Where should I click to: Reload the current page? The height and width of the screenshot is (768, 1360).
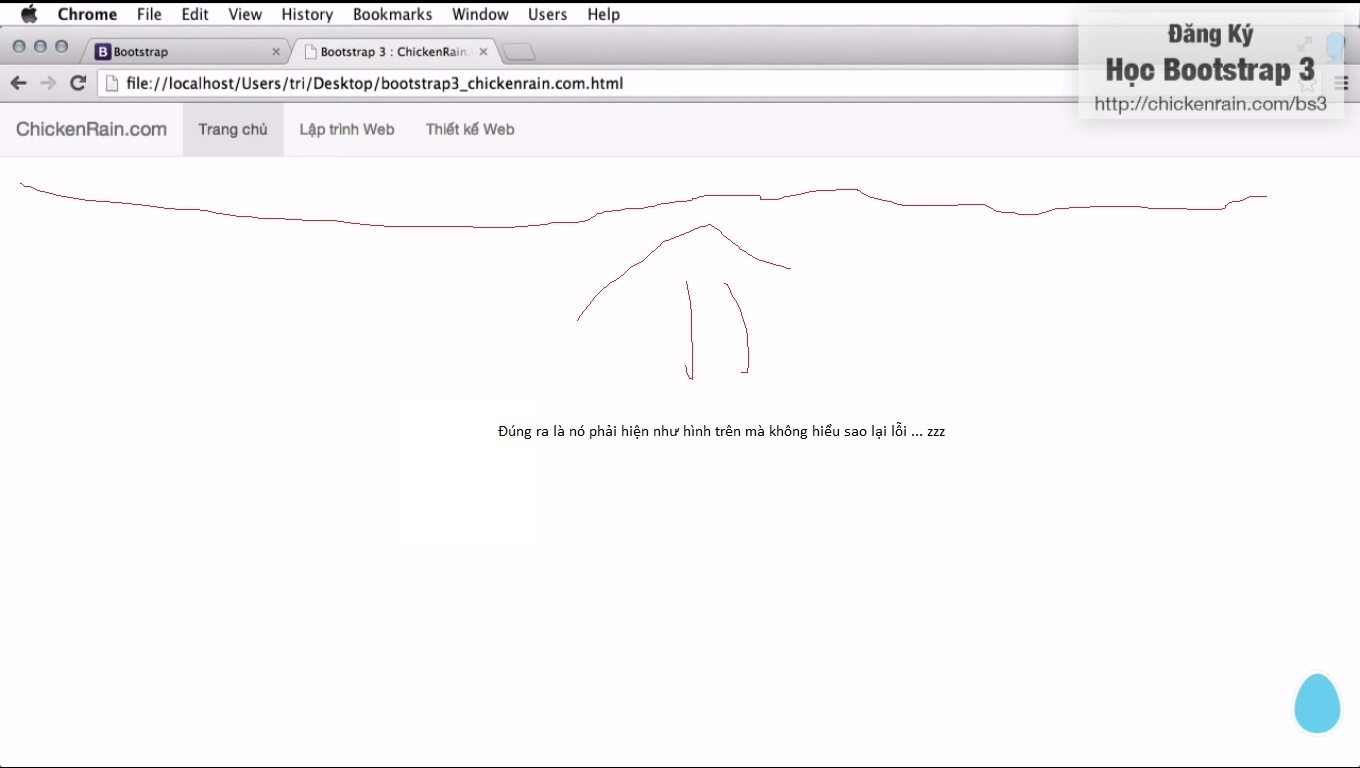pos(78,83)
